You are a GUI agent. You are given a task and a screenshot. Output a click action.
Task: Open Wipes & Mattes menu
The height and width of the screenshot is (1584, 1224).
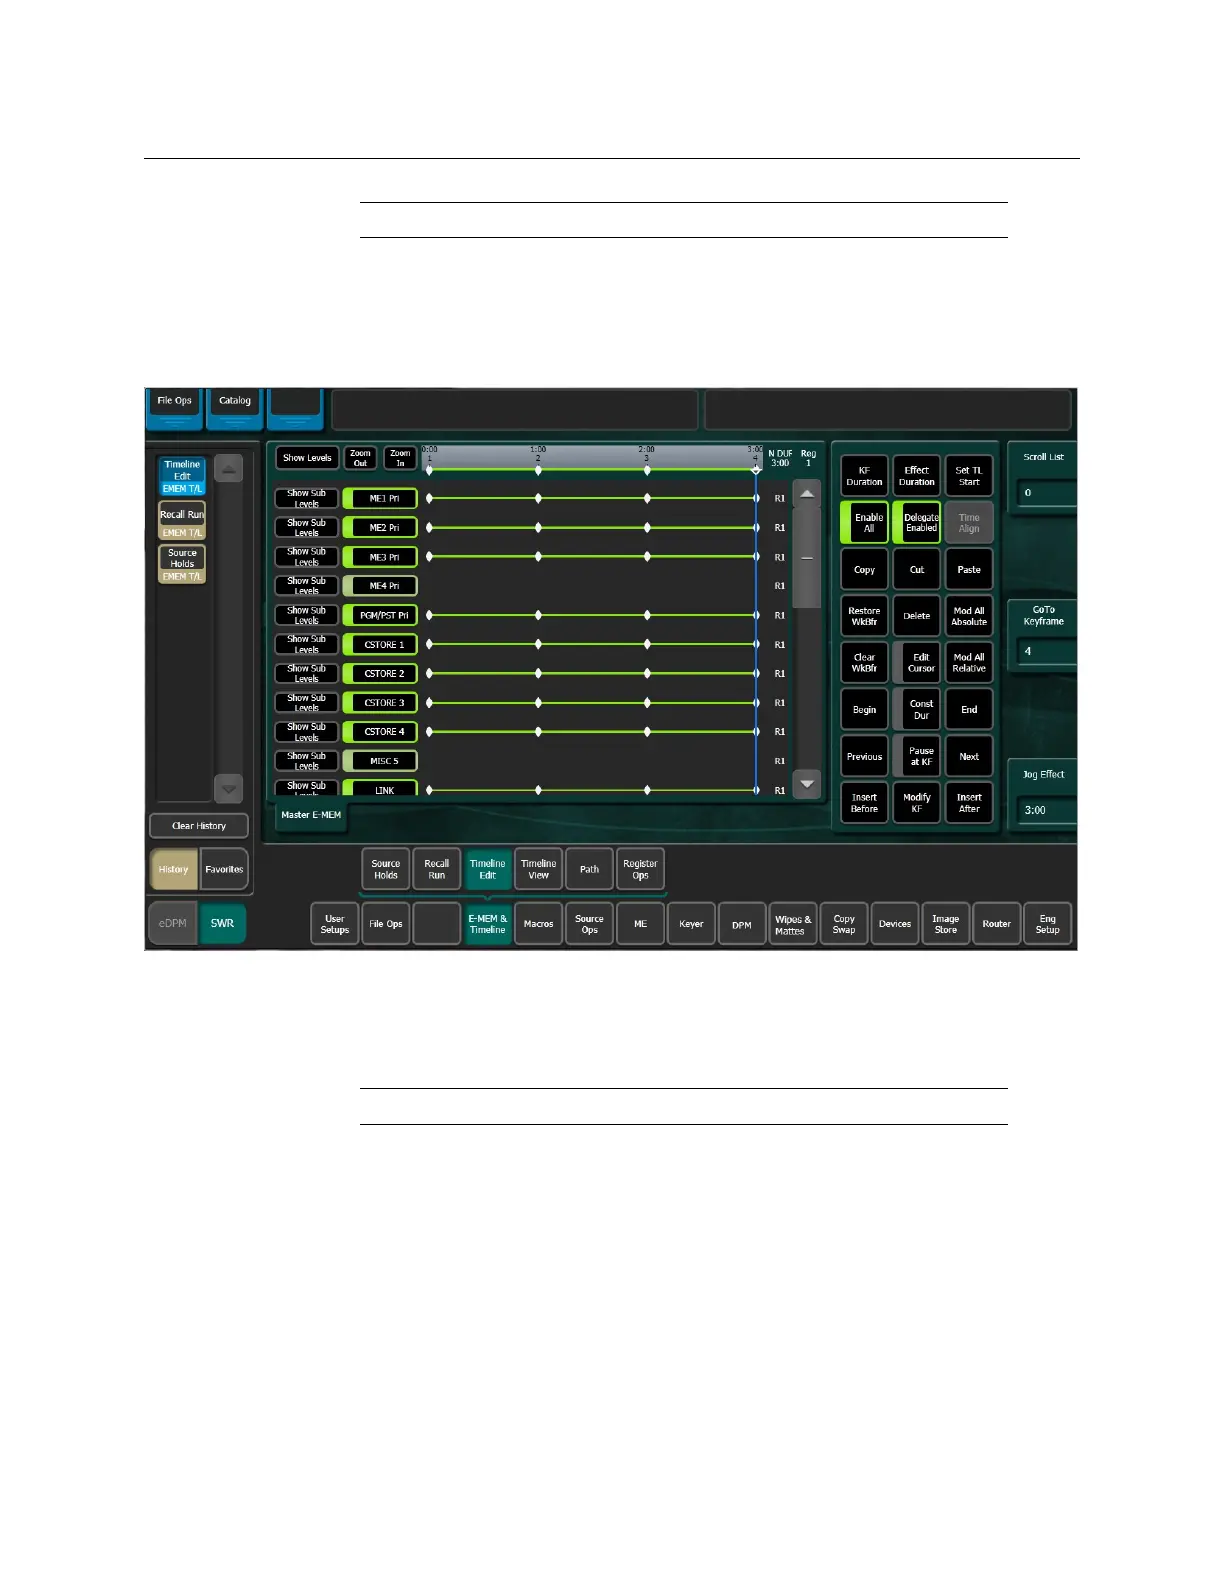click(x=793, y=924)
